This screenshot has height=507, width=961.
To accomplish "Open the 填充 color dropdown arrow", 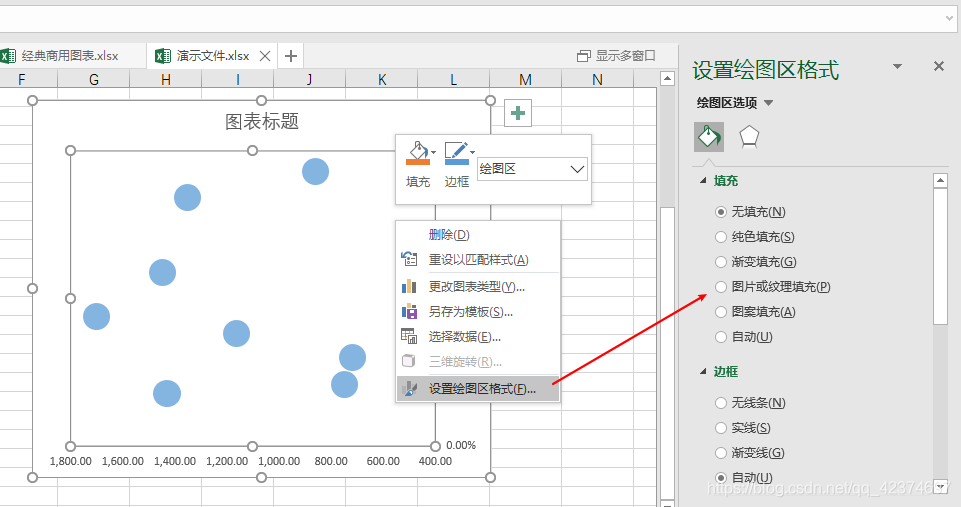I will [x=433, y=152].
